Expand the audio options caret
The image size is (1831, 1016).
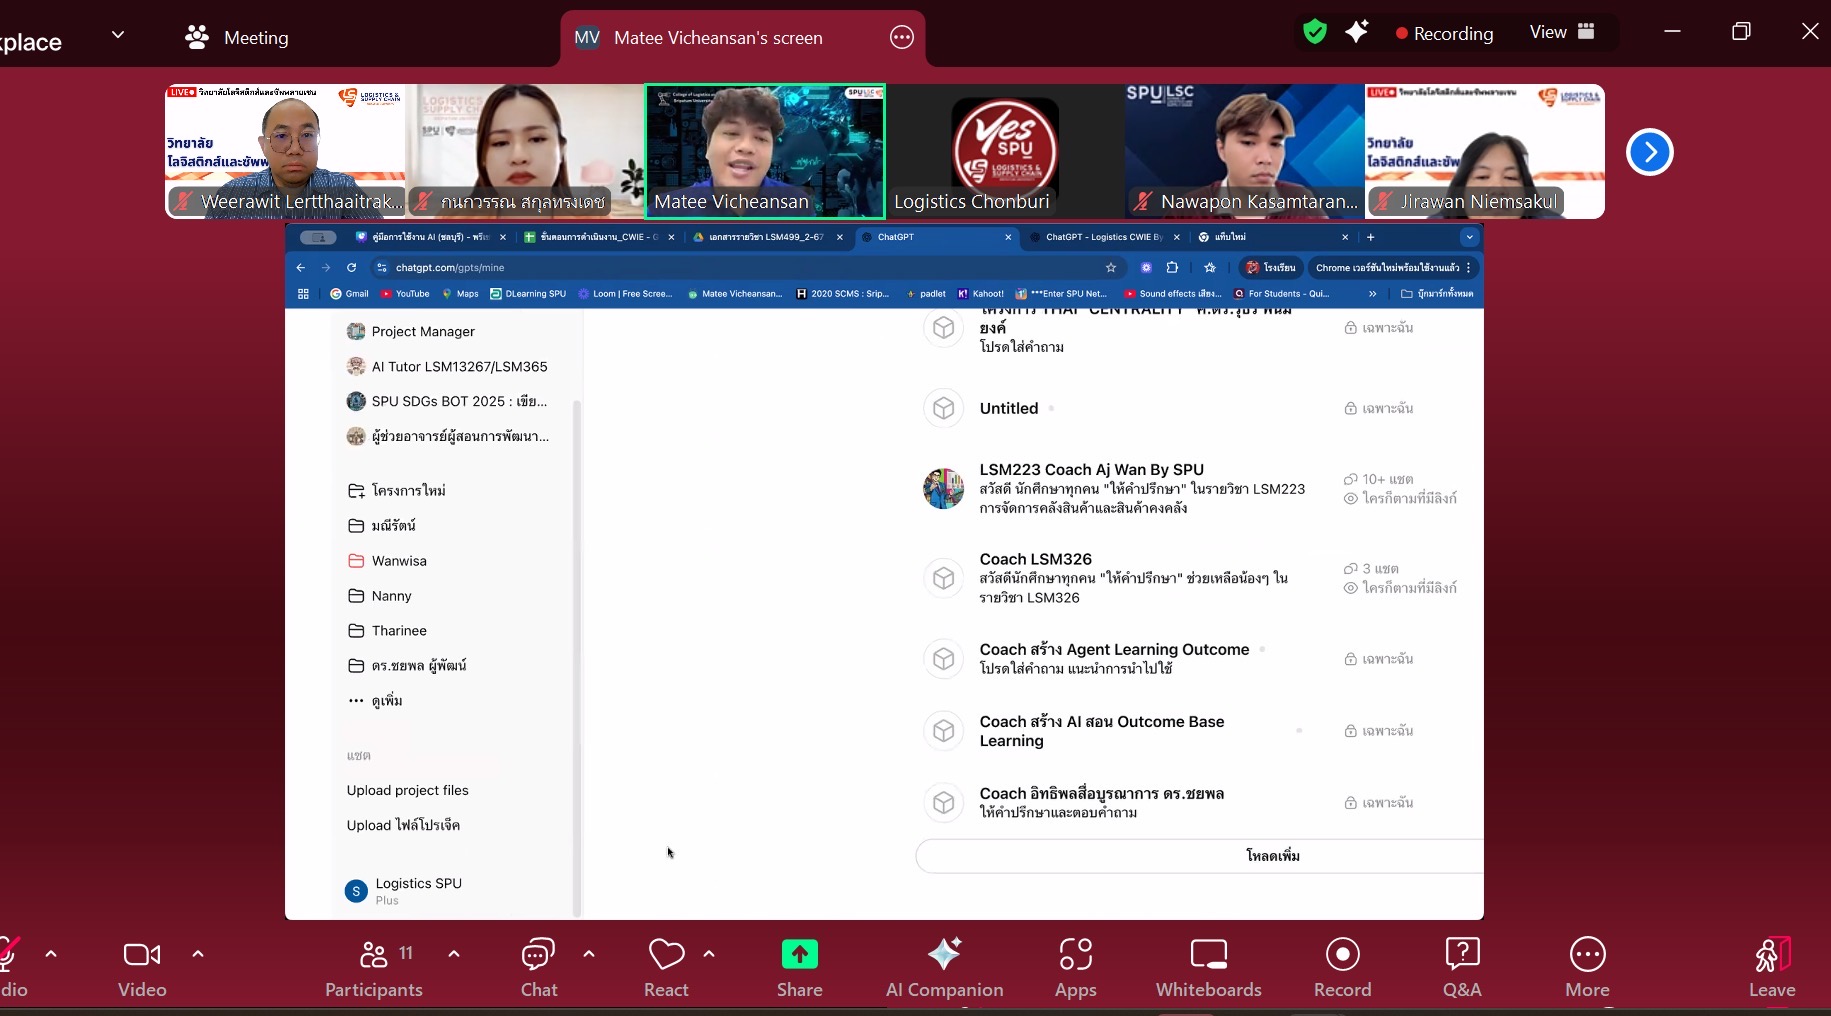(51, 954)
